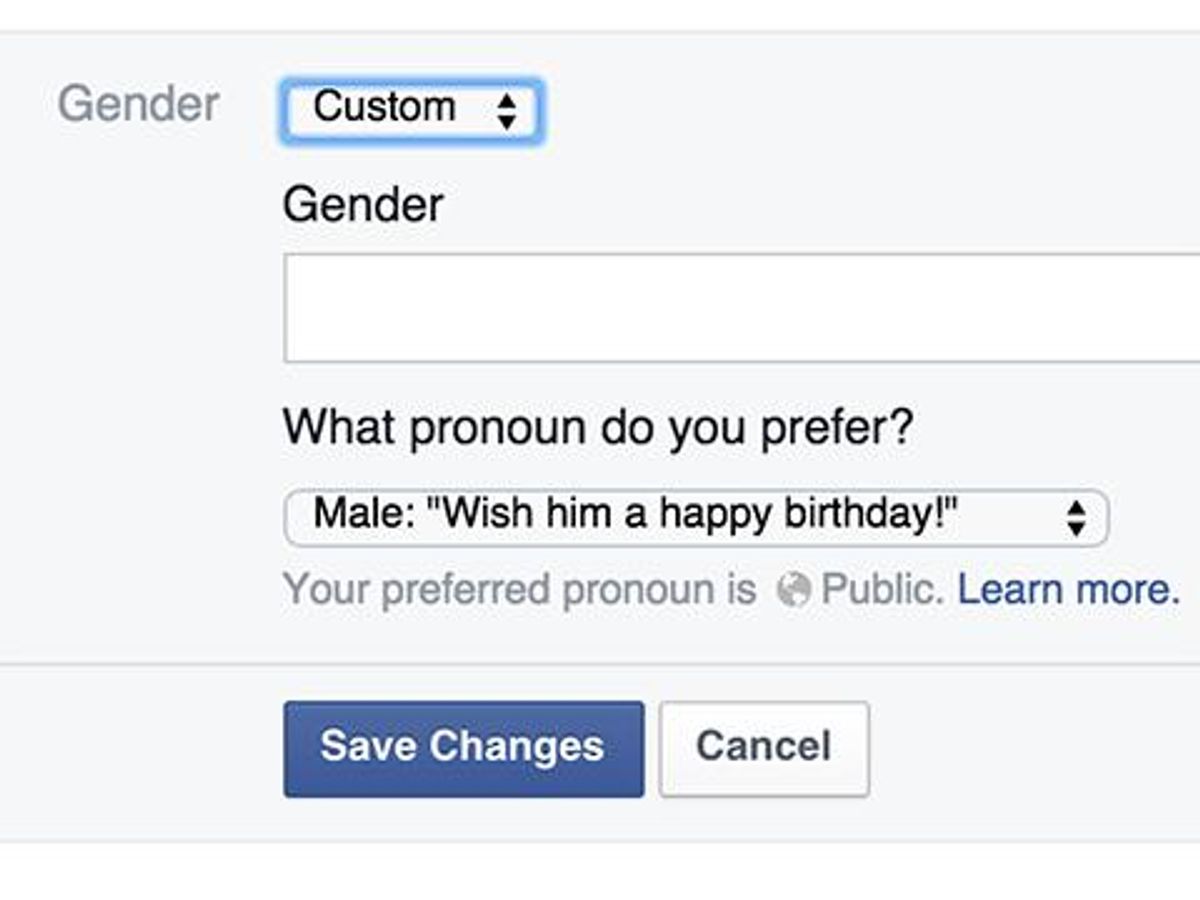
Task: Click the upper arrow of the Custom selector
Action: [x=507, y=100]
